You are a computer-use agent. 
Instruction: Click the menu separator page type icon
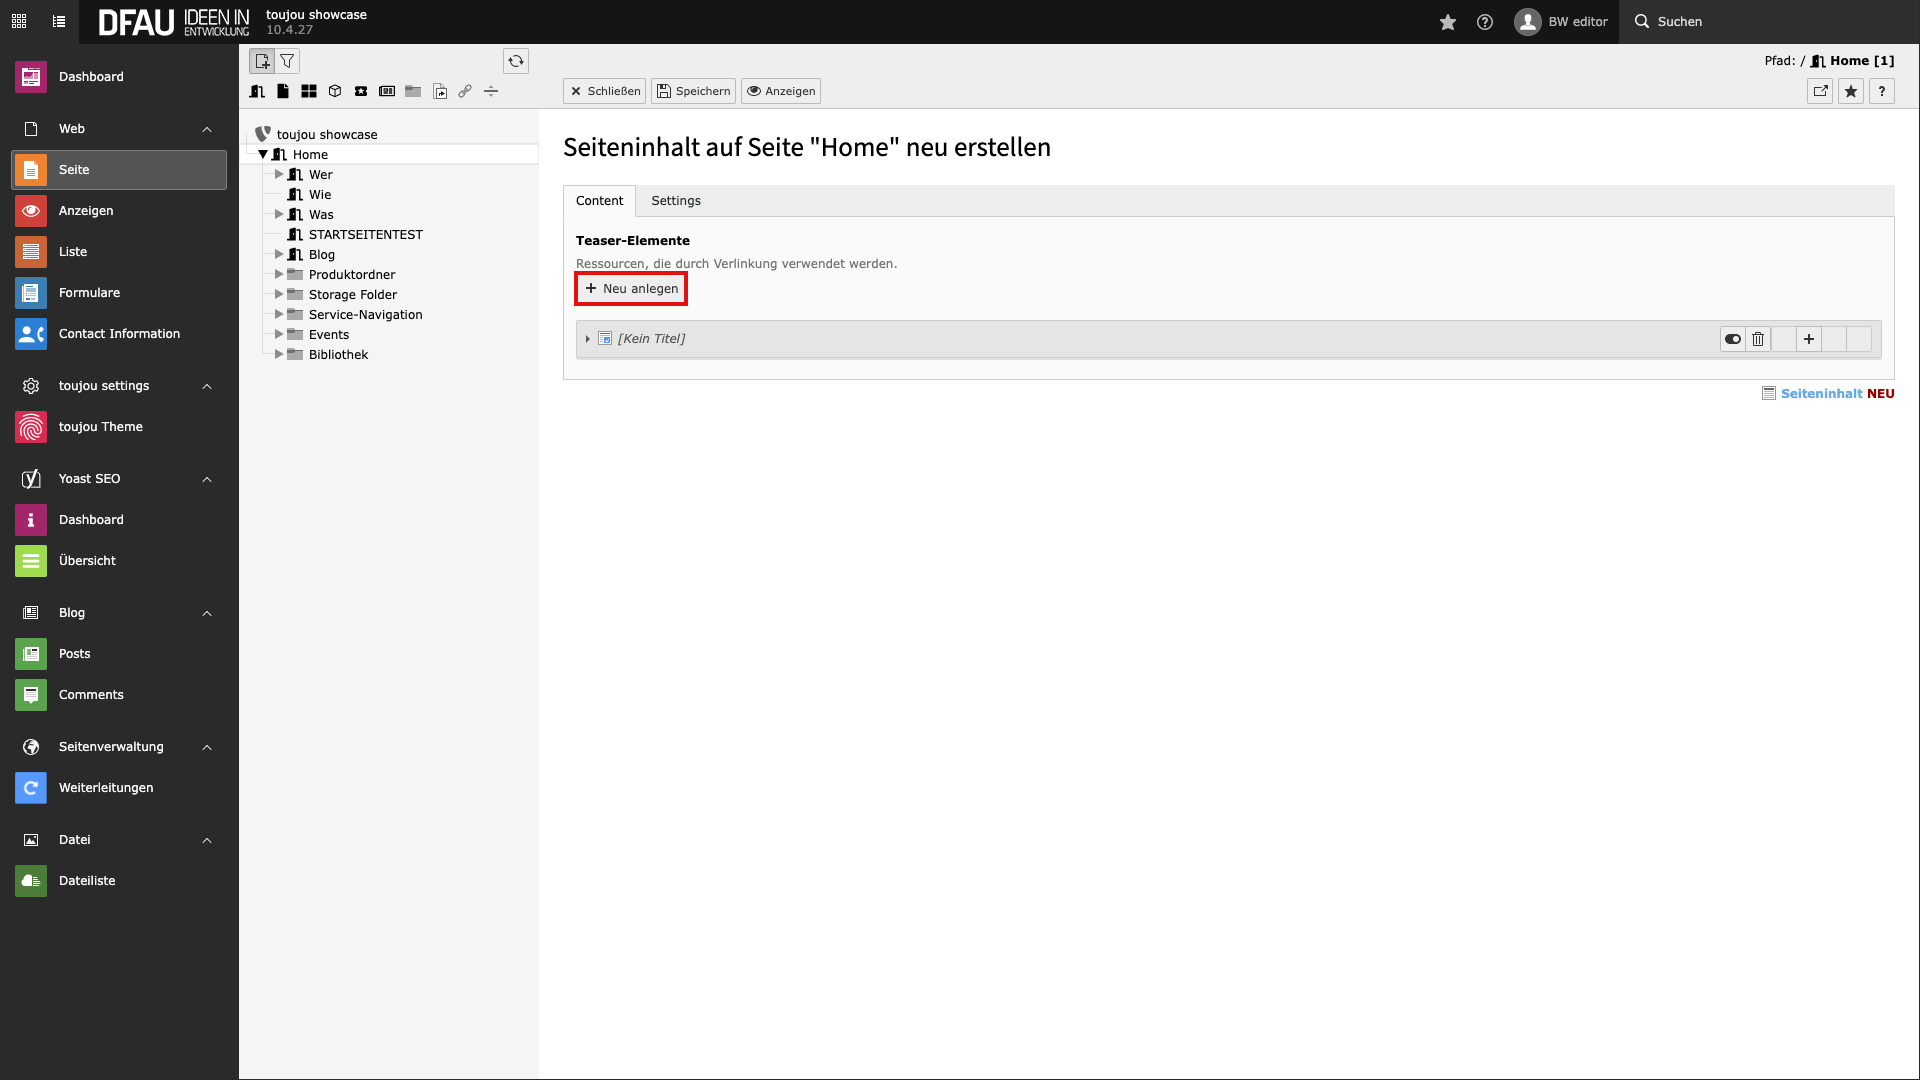[x=491, y=91]
